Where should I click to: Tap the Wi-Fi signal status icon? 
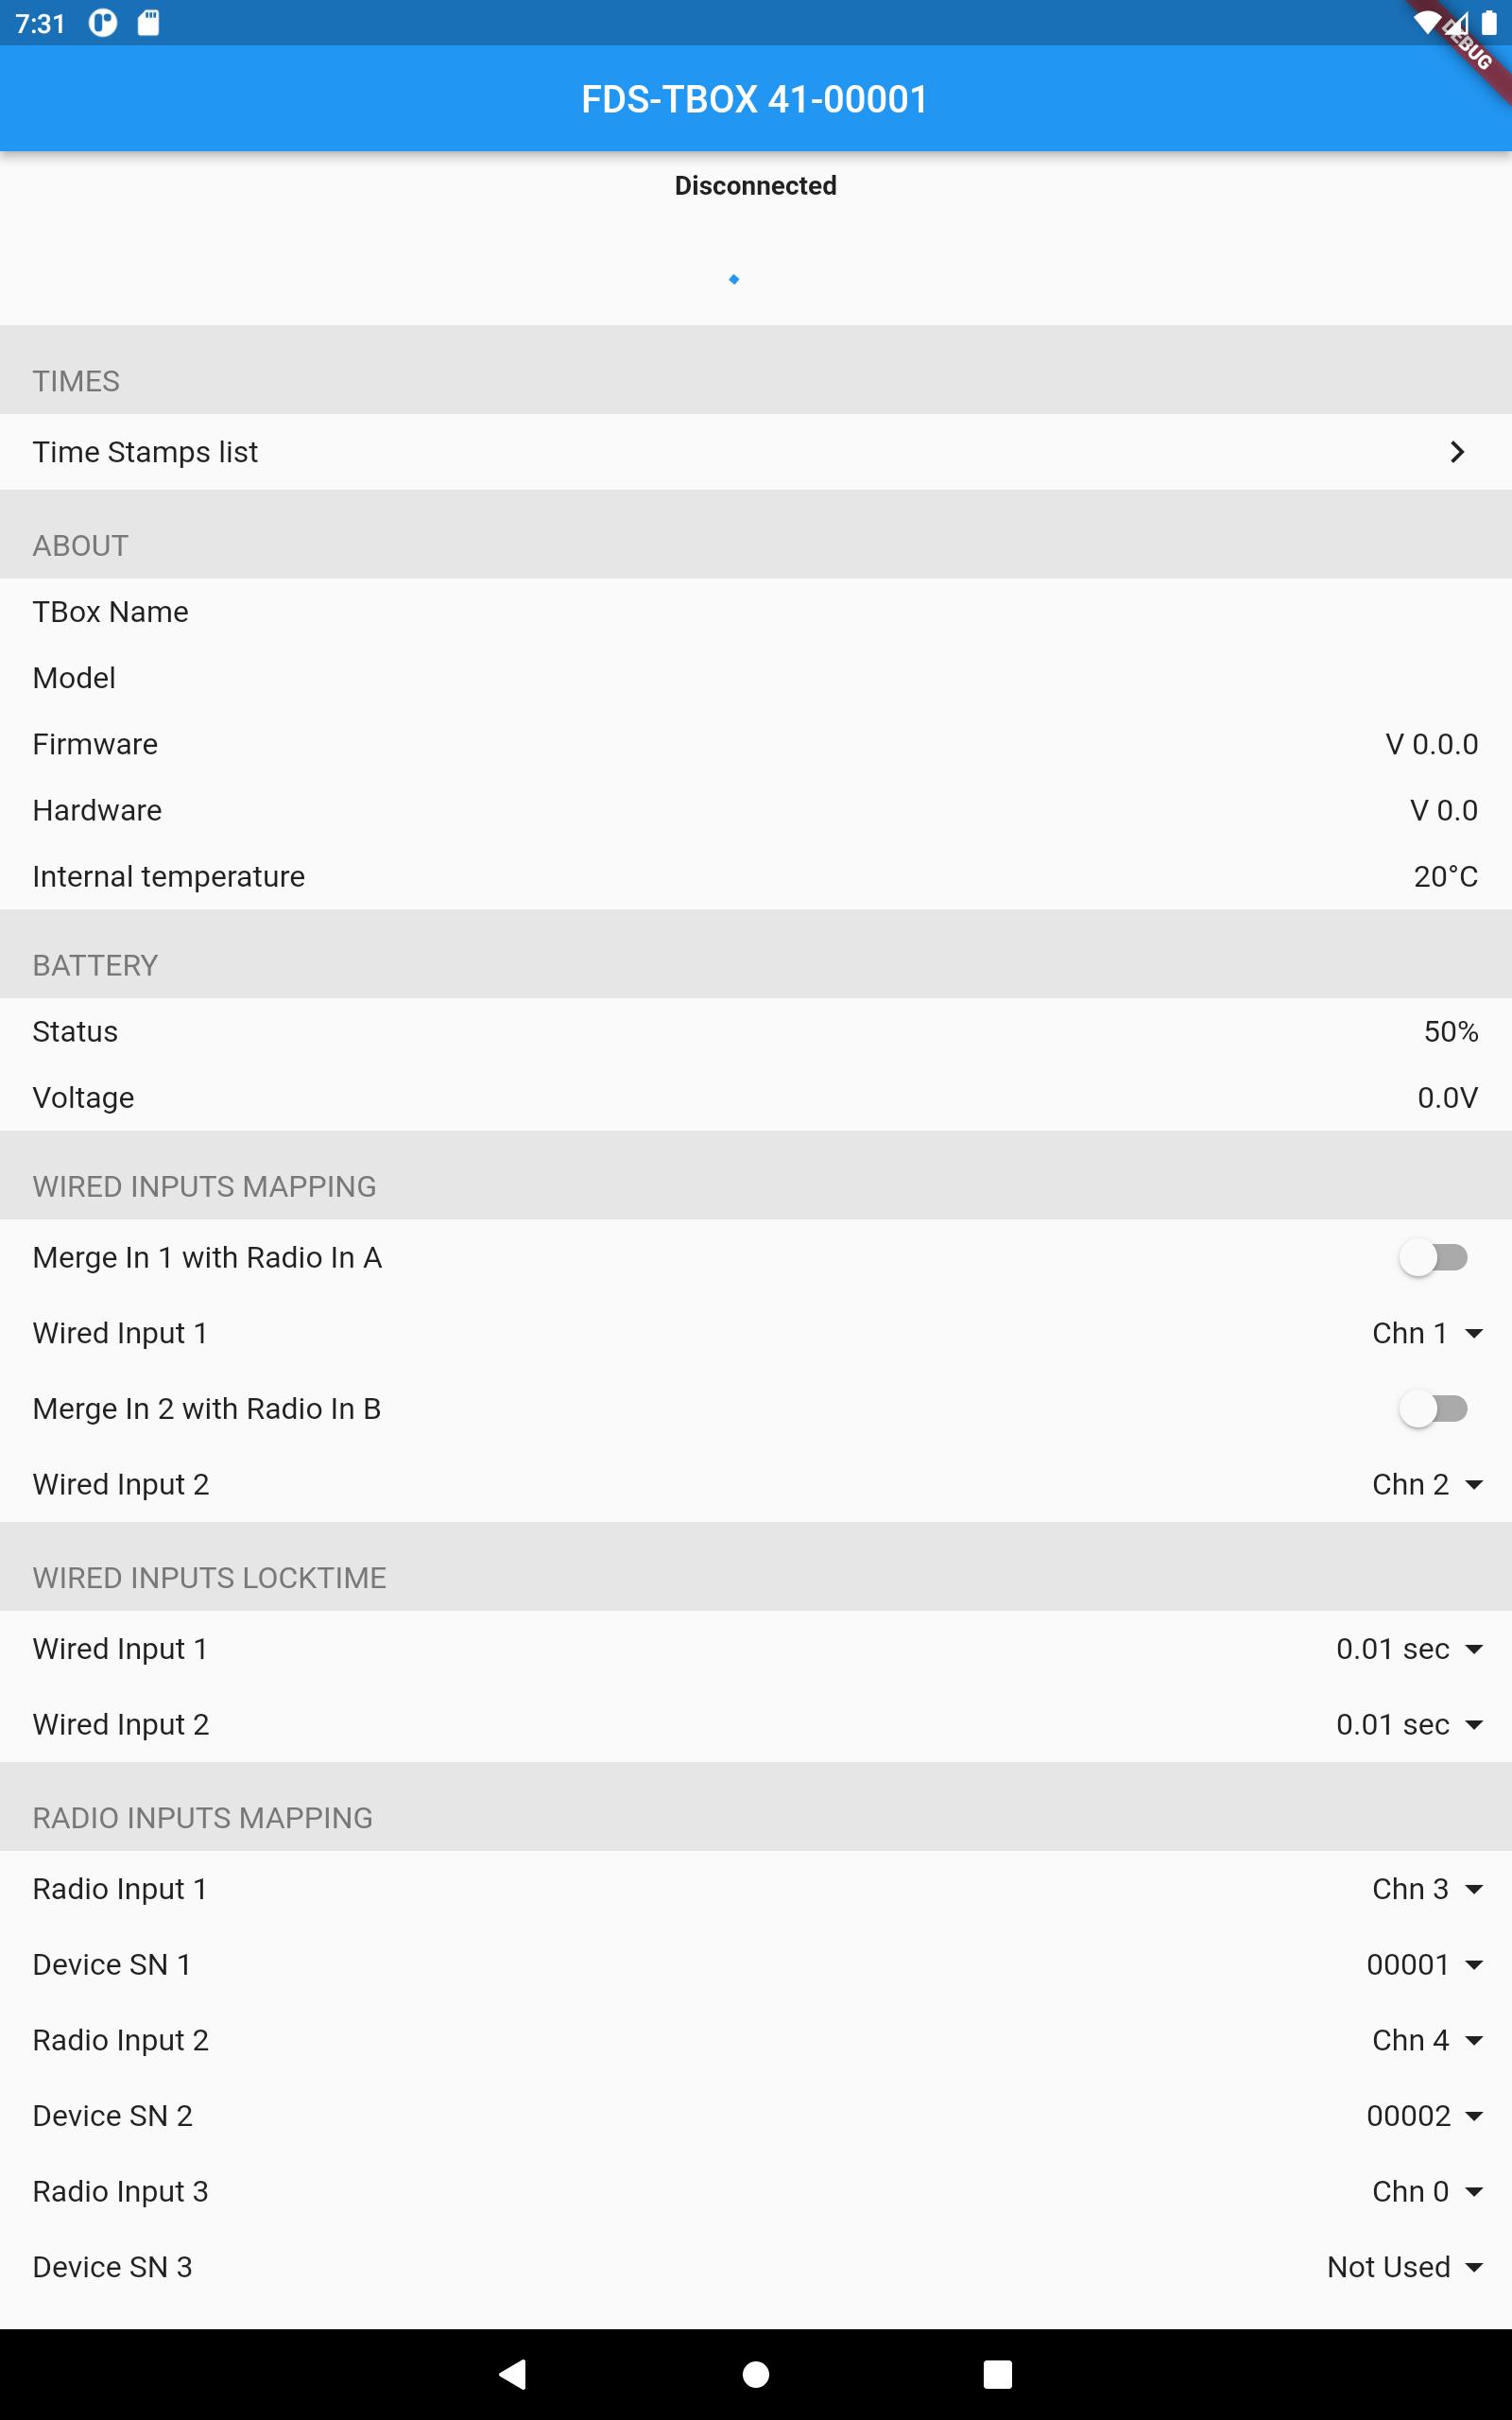[1425, 23]
